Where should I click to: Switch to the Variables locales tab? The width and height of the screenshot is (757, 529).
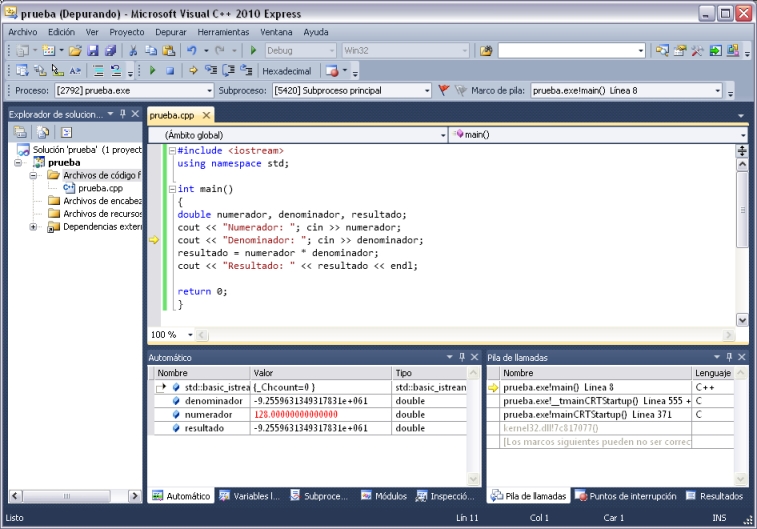point(250,496)
